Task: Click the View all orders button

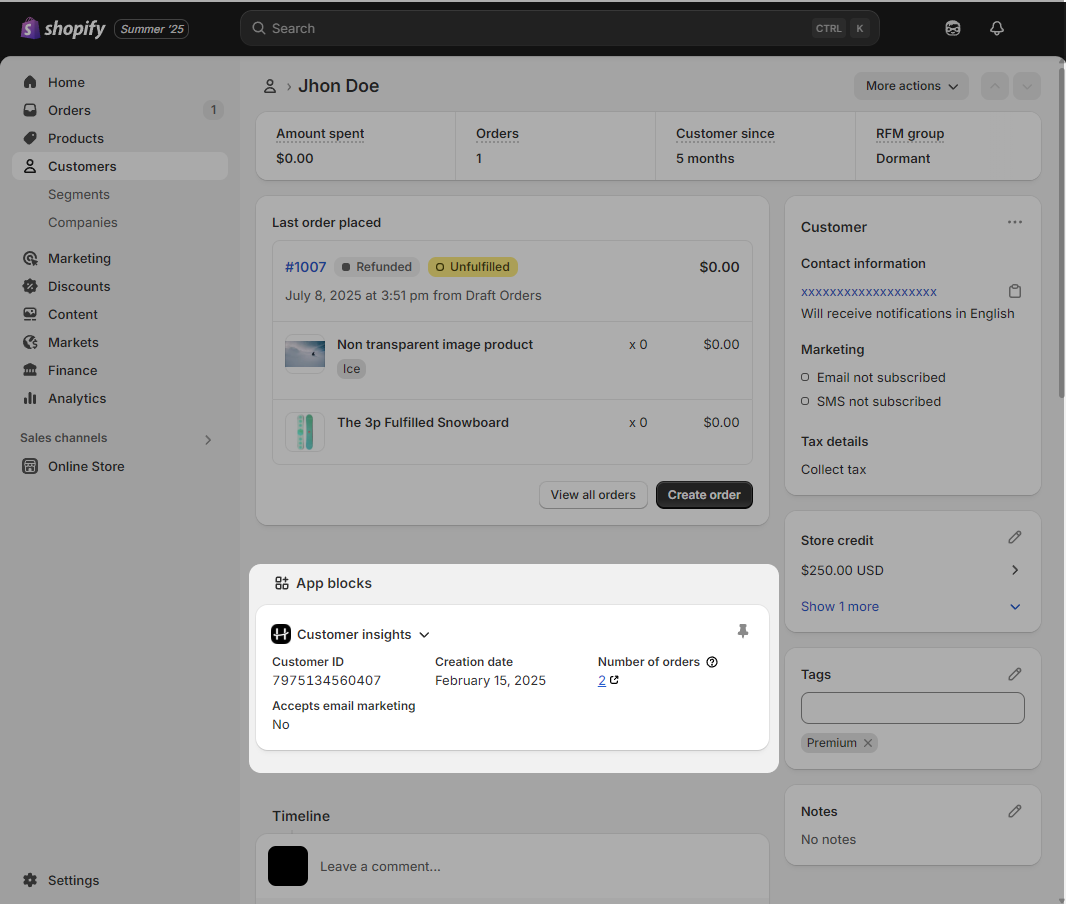Action: [593, 495]
